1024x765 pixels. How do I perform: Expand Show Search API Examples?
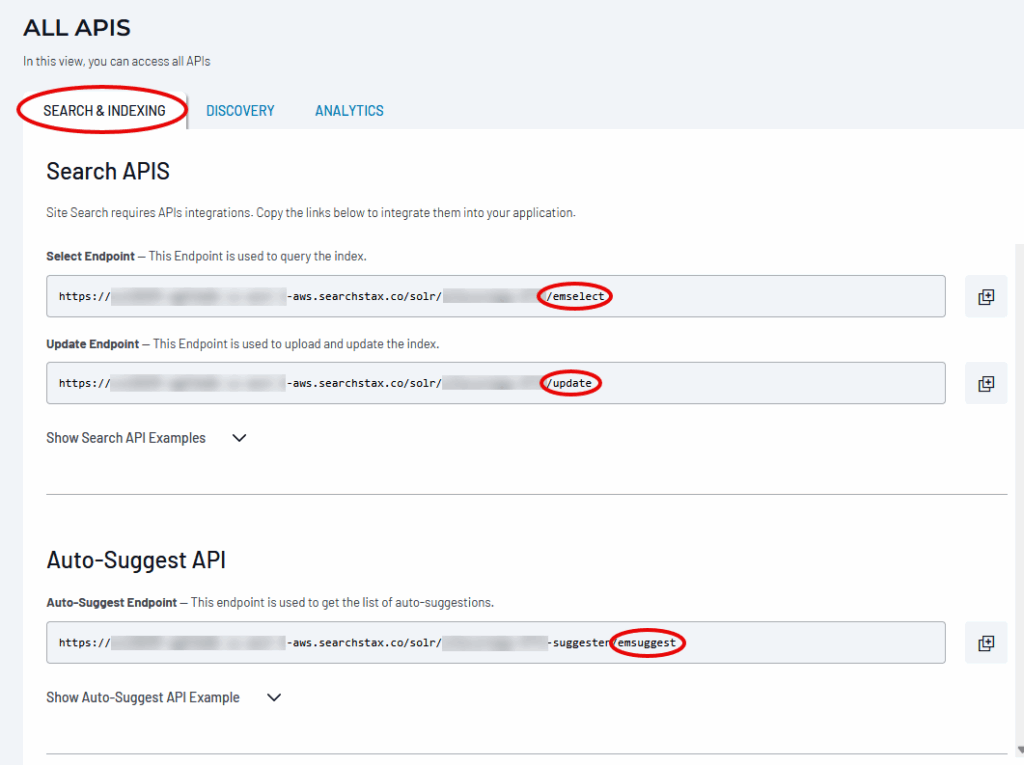126,438
